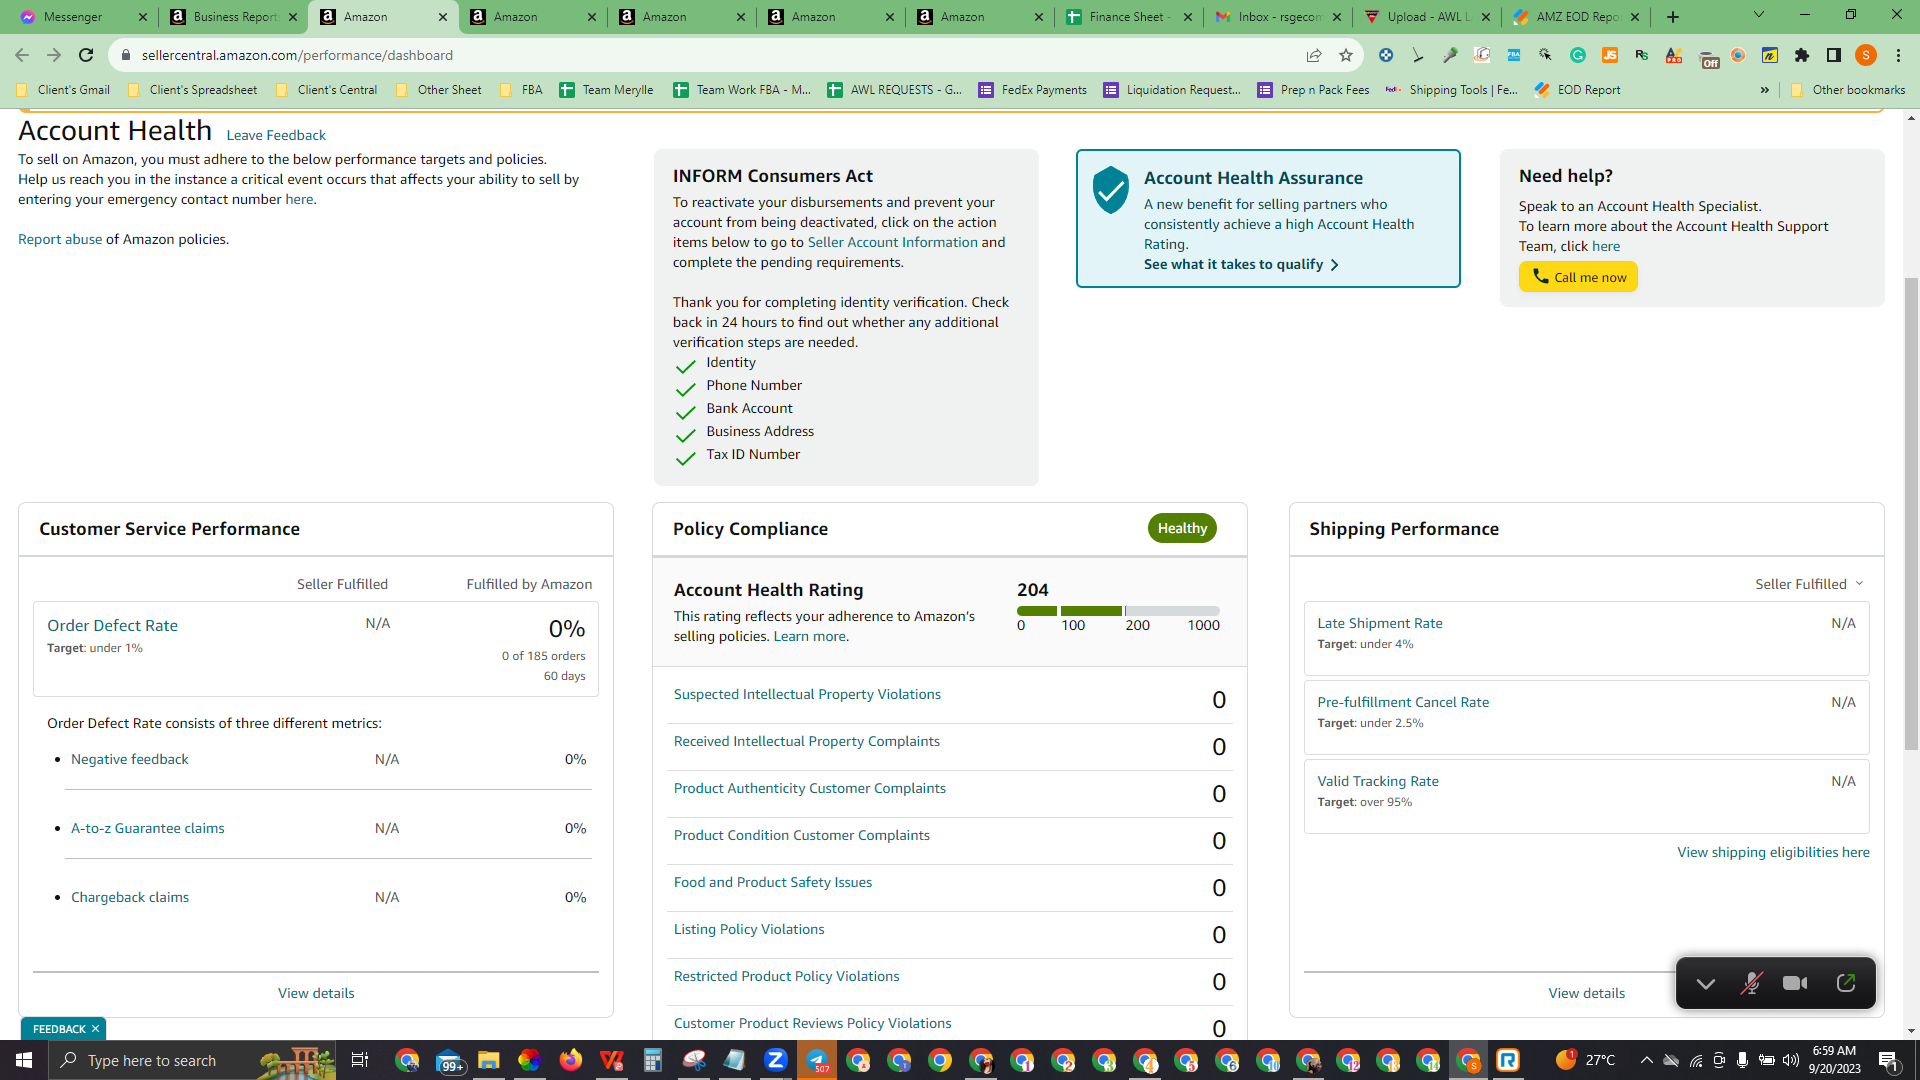The width and height of the screenshot is (1920, 1080).
Task: Open the Chrome three-dot menu
Action: [x=1898, y=55]
